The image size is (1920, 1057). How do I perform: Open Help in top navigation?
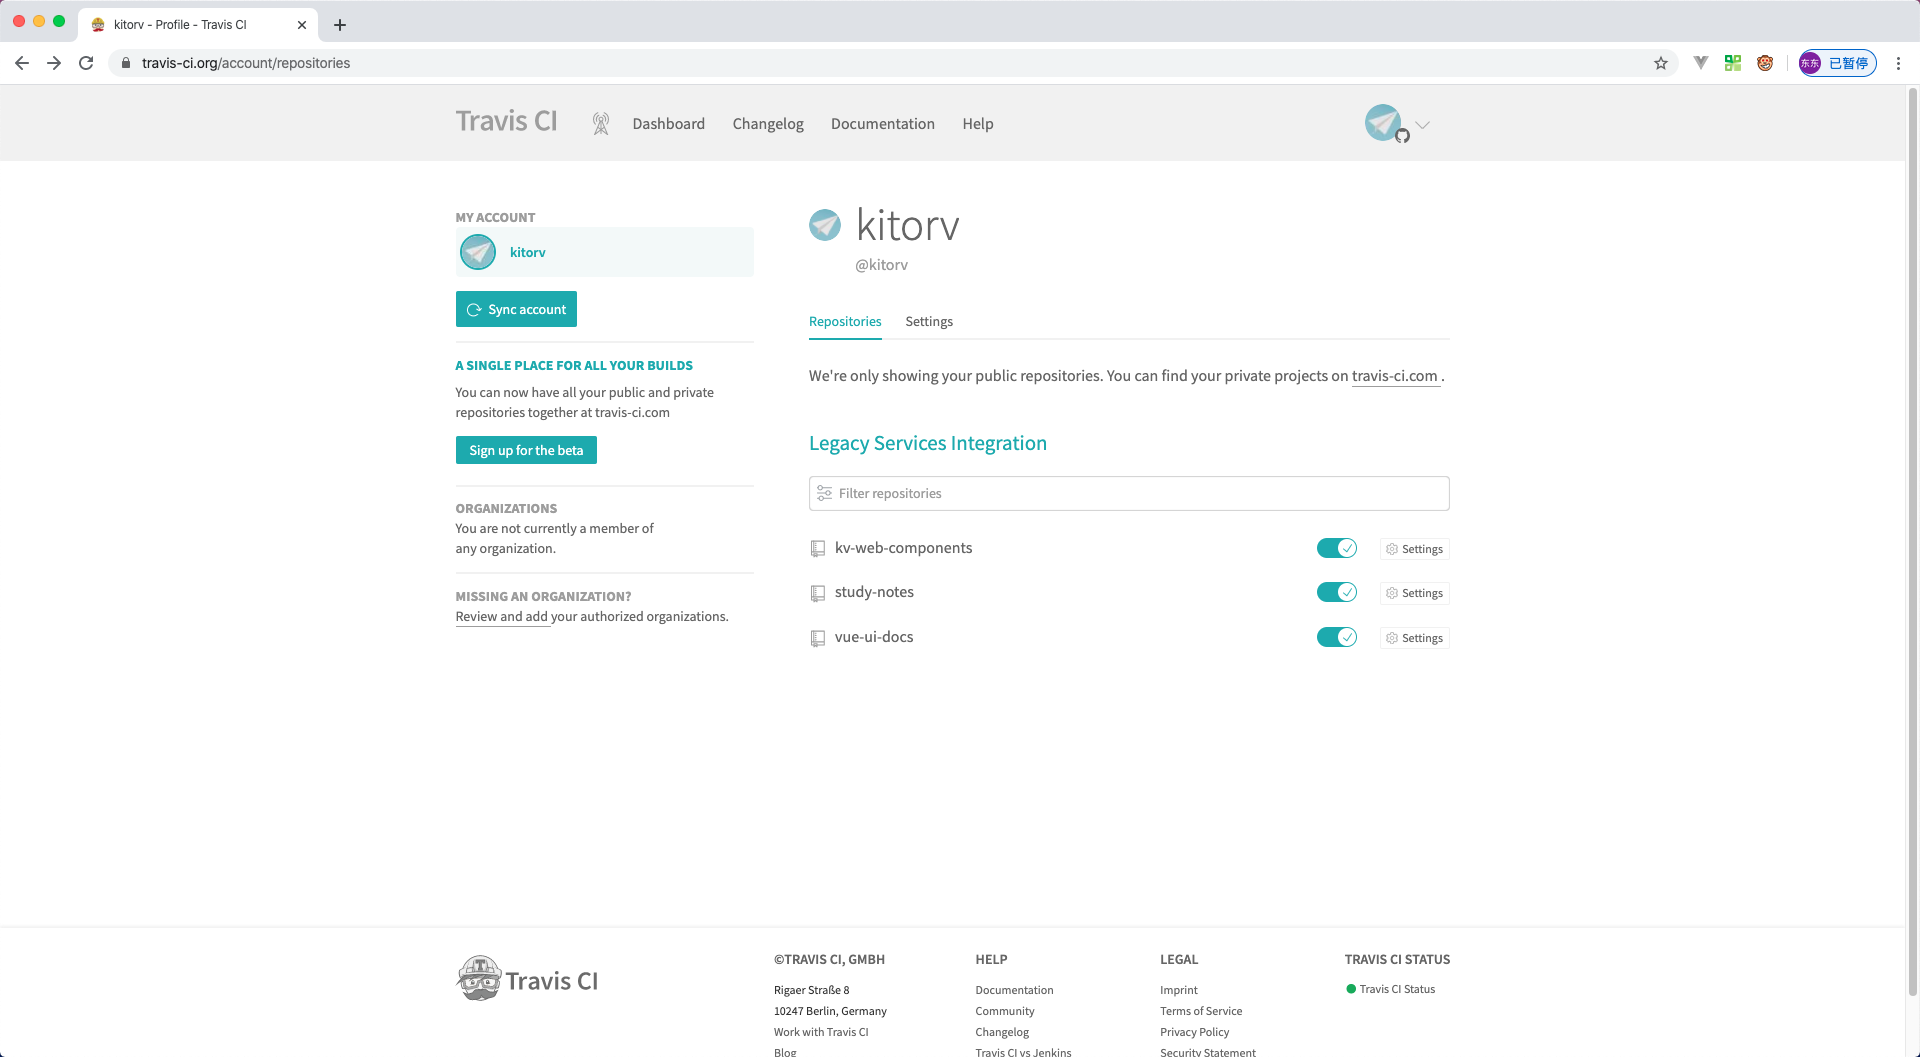[x=978, y=124]
